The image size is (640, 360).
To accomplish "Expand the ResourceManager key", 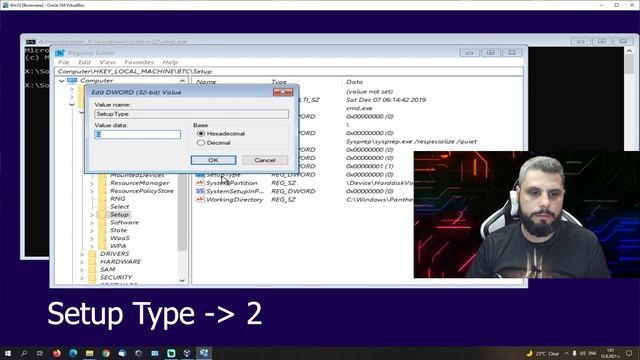I will [91, 183].
